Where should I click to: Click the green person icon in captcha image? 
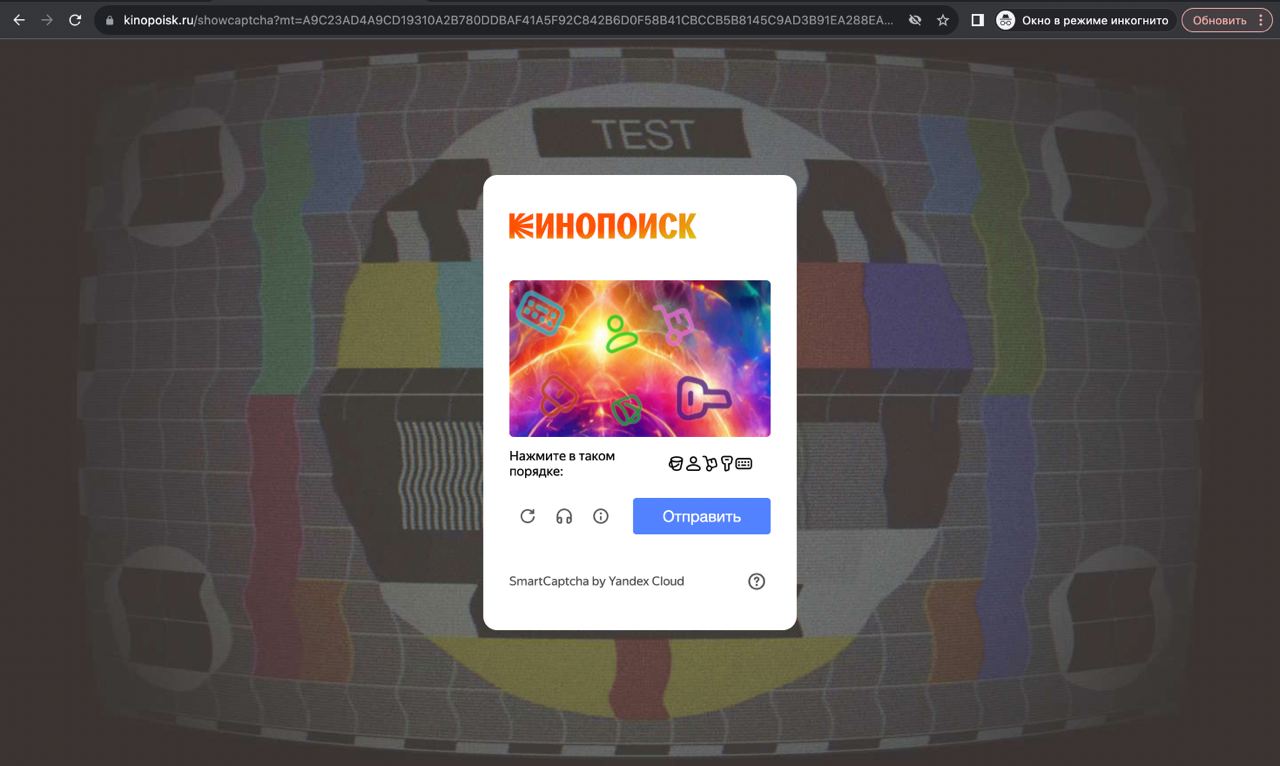tap(621, 334)
